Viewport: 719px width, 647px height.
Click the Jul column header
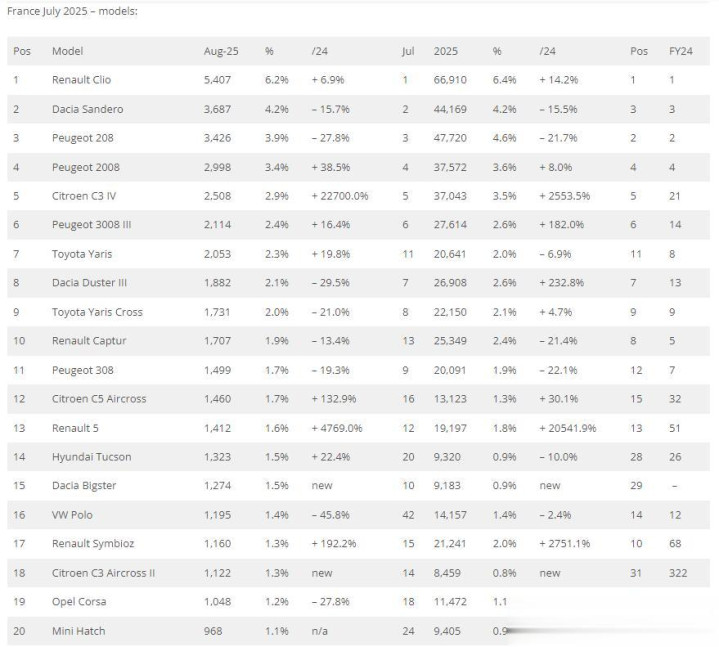pos(407,50)
